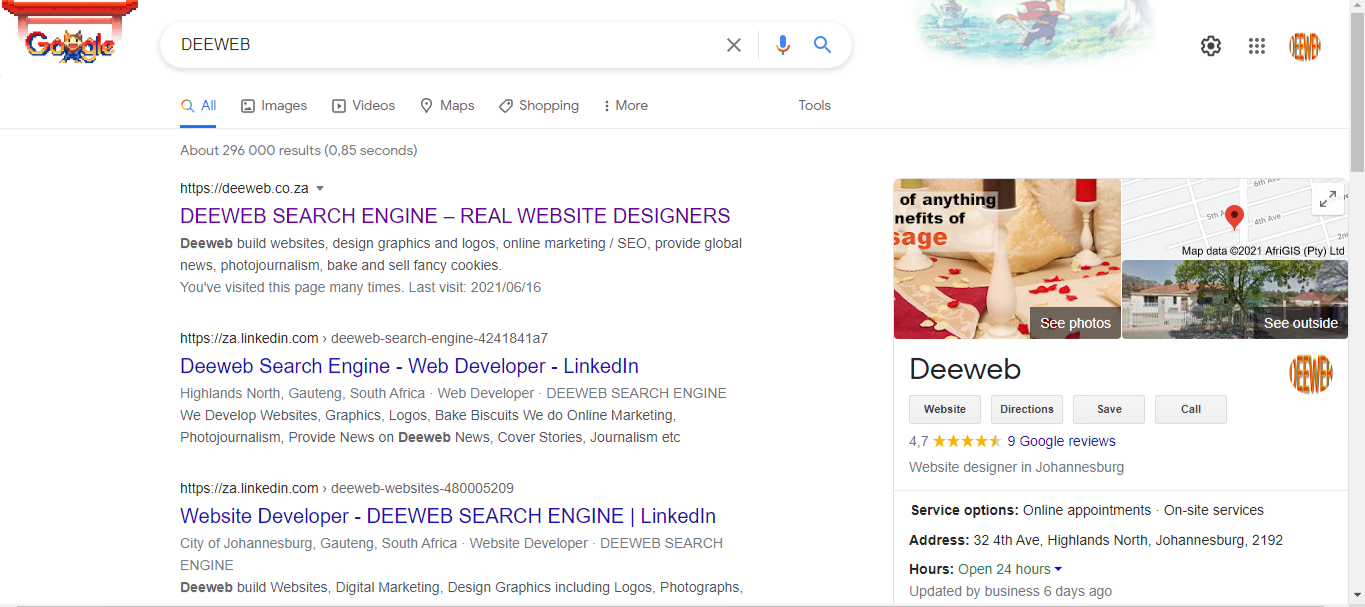Clear the search box with the X icon
The image size is (1365, 607).
734,45
